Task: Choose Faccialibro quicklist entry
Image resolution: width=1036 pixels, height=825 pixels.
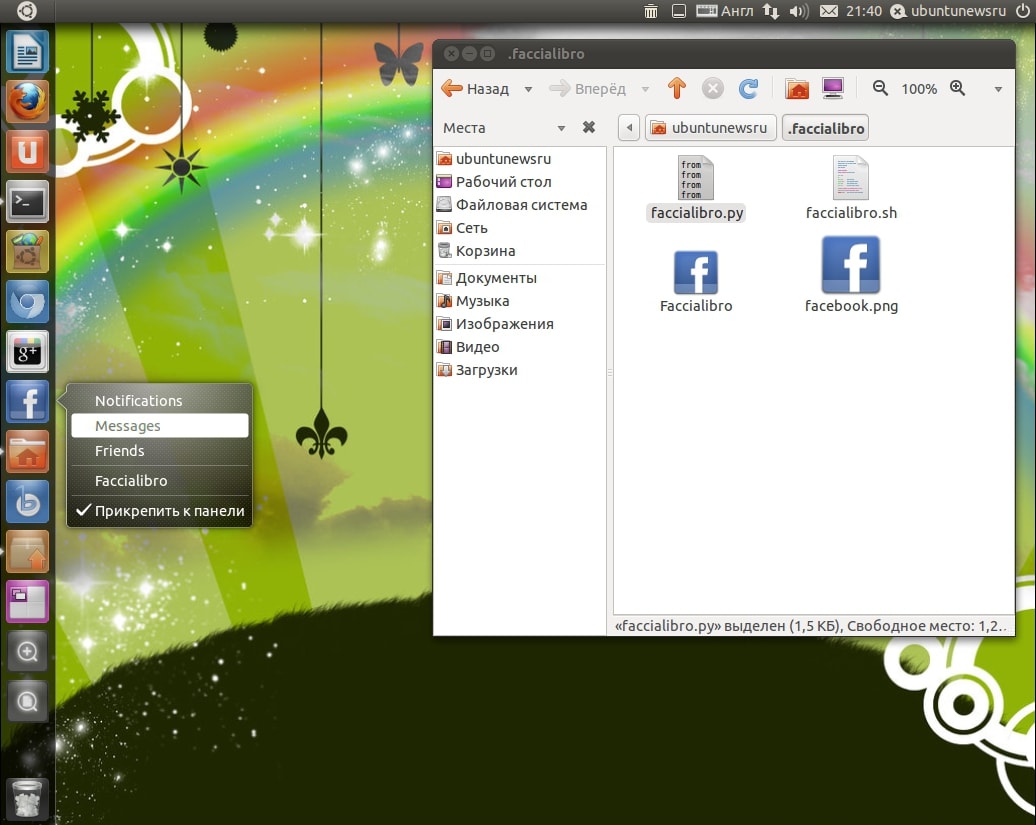Action: pyautogui.click(x=160, y=480)
